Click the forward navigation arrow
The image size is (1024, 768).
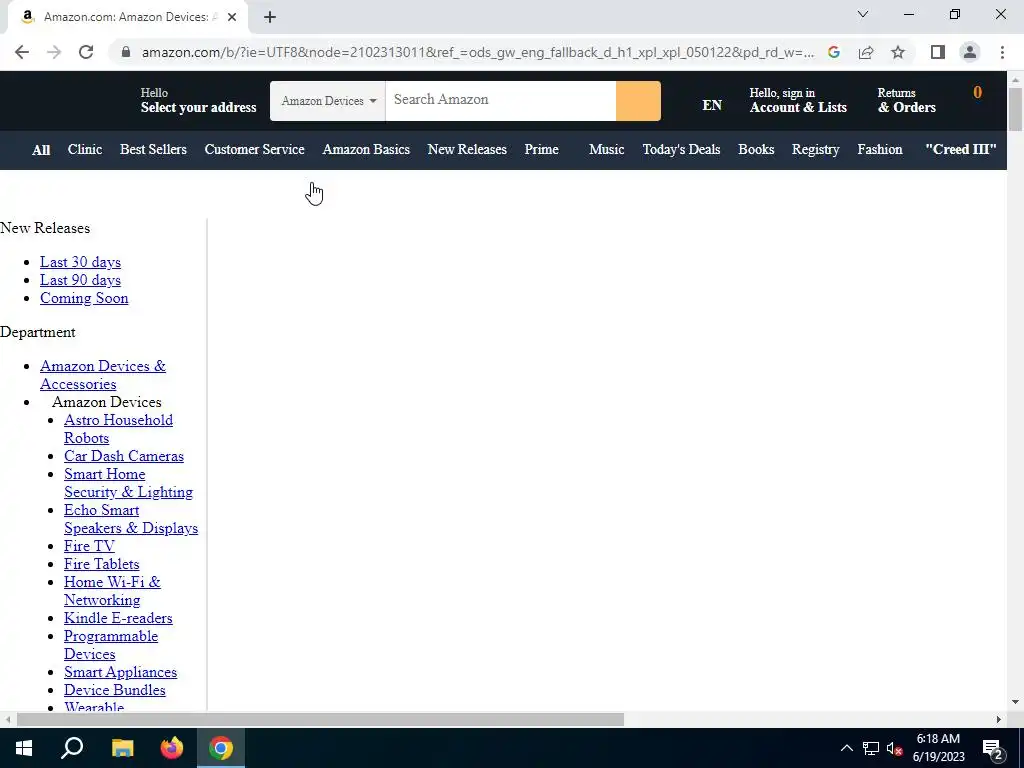tap(54, 52)
